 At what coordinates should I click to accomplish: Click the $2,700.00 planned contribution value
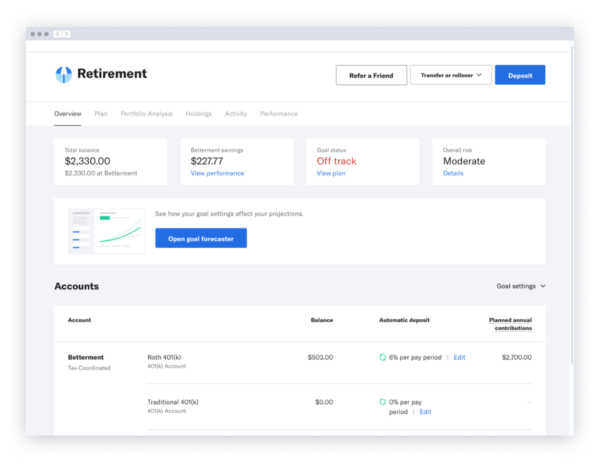pos(517,357)
